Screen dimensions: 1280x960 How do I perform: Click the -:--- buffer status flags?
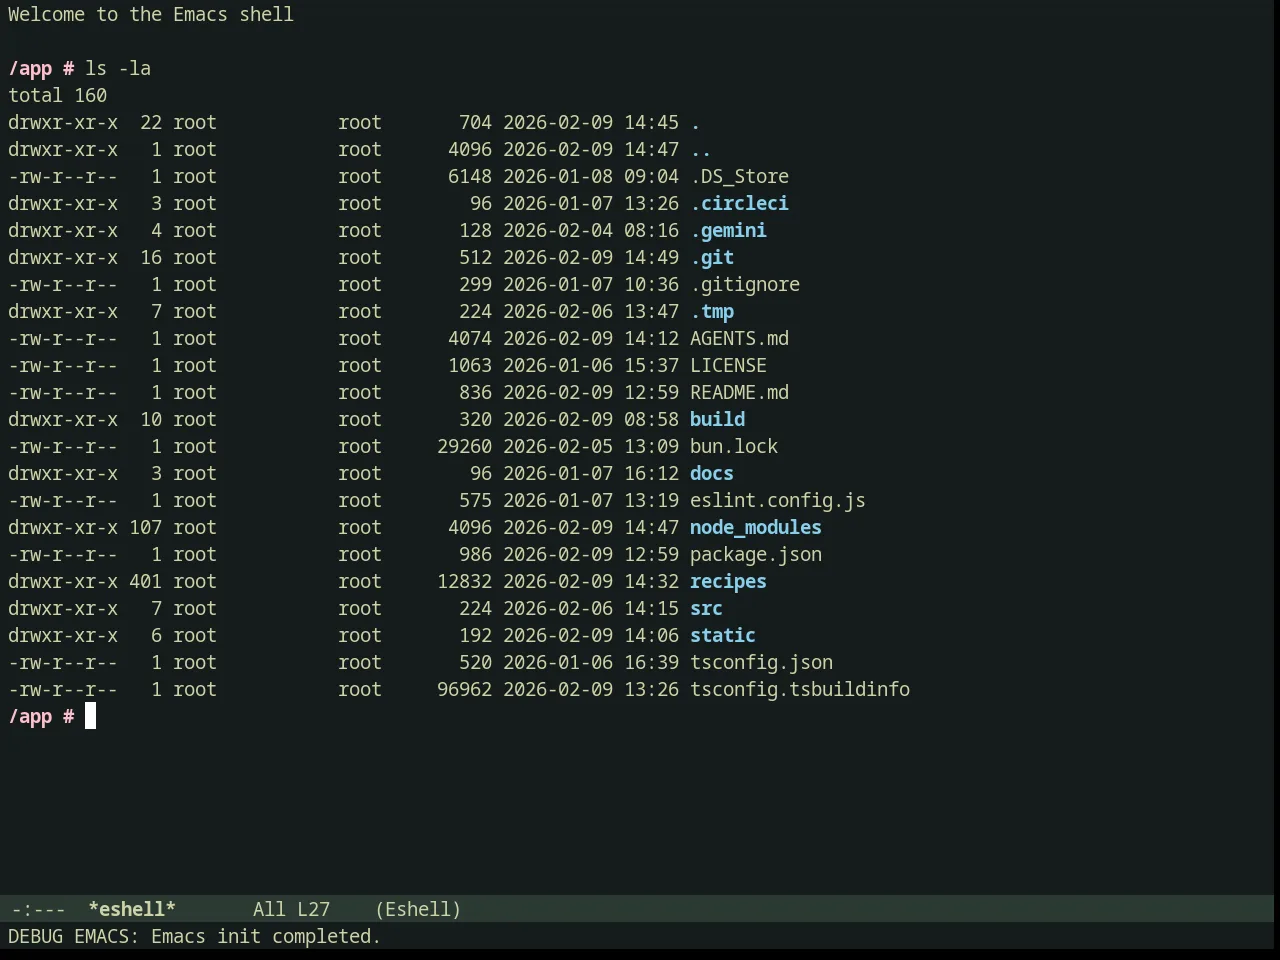[x=38, y=909]
